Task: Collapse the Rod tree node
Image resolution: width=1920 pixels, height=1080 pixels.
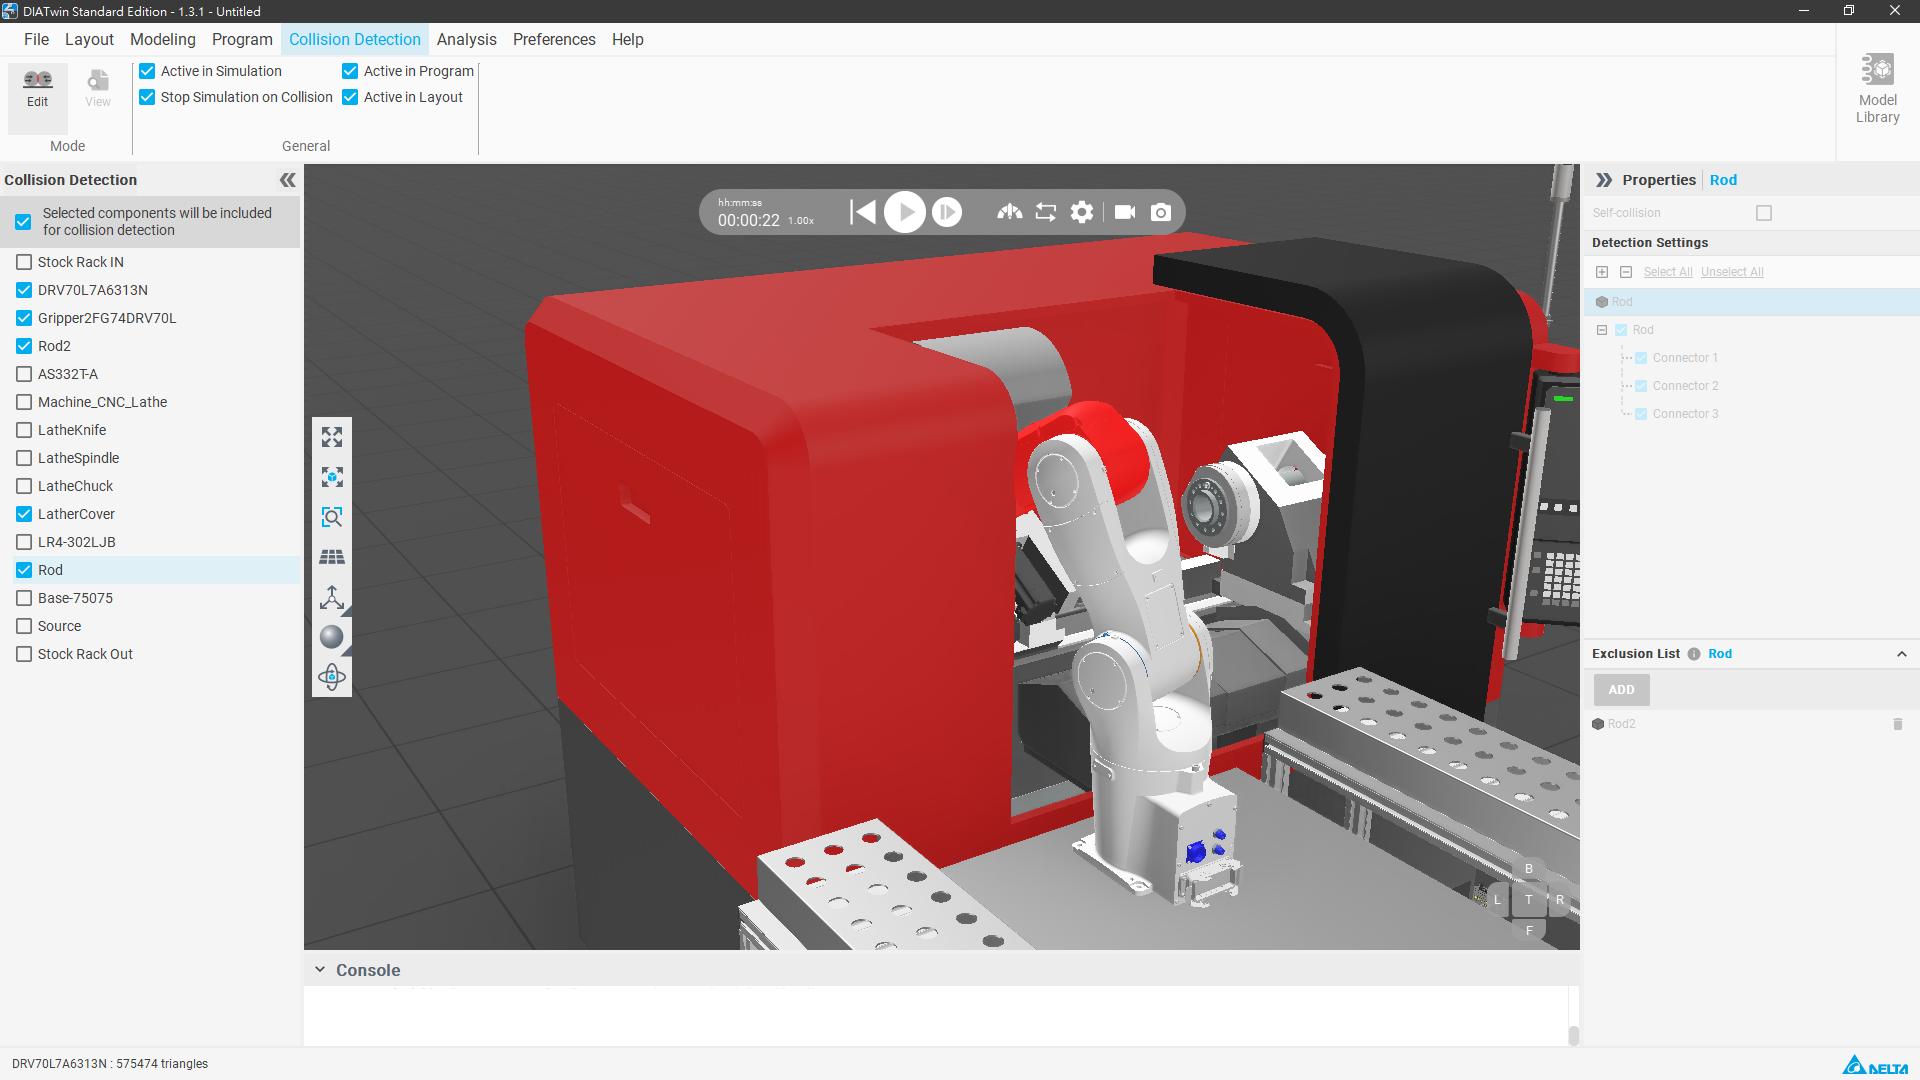Action: click(x=1602, y=330)
